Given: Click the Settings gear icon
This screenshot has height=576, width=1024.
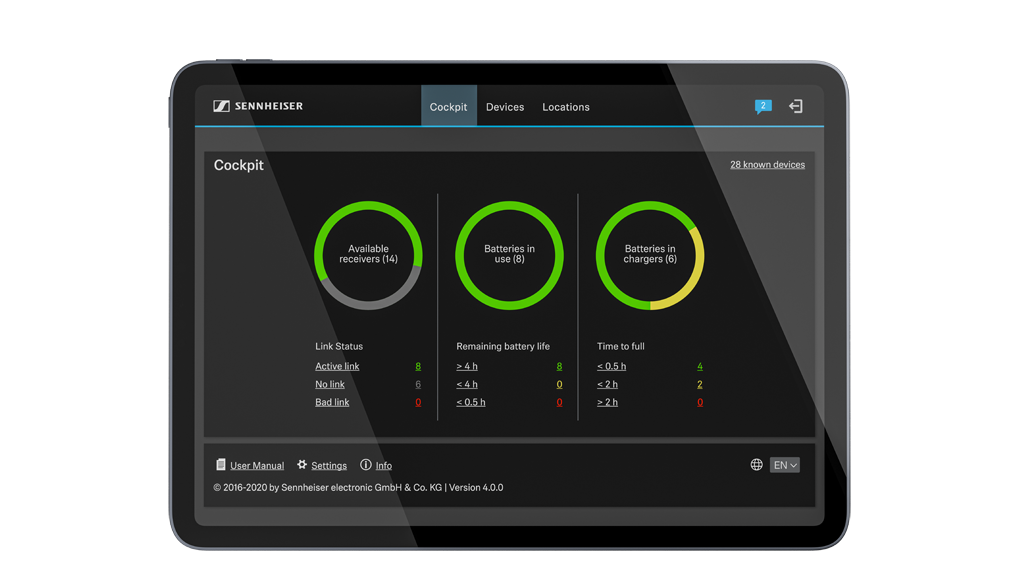Looking at the screenshot, I should 302,465.
